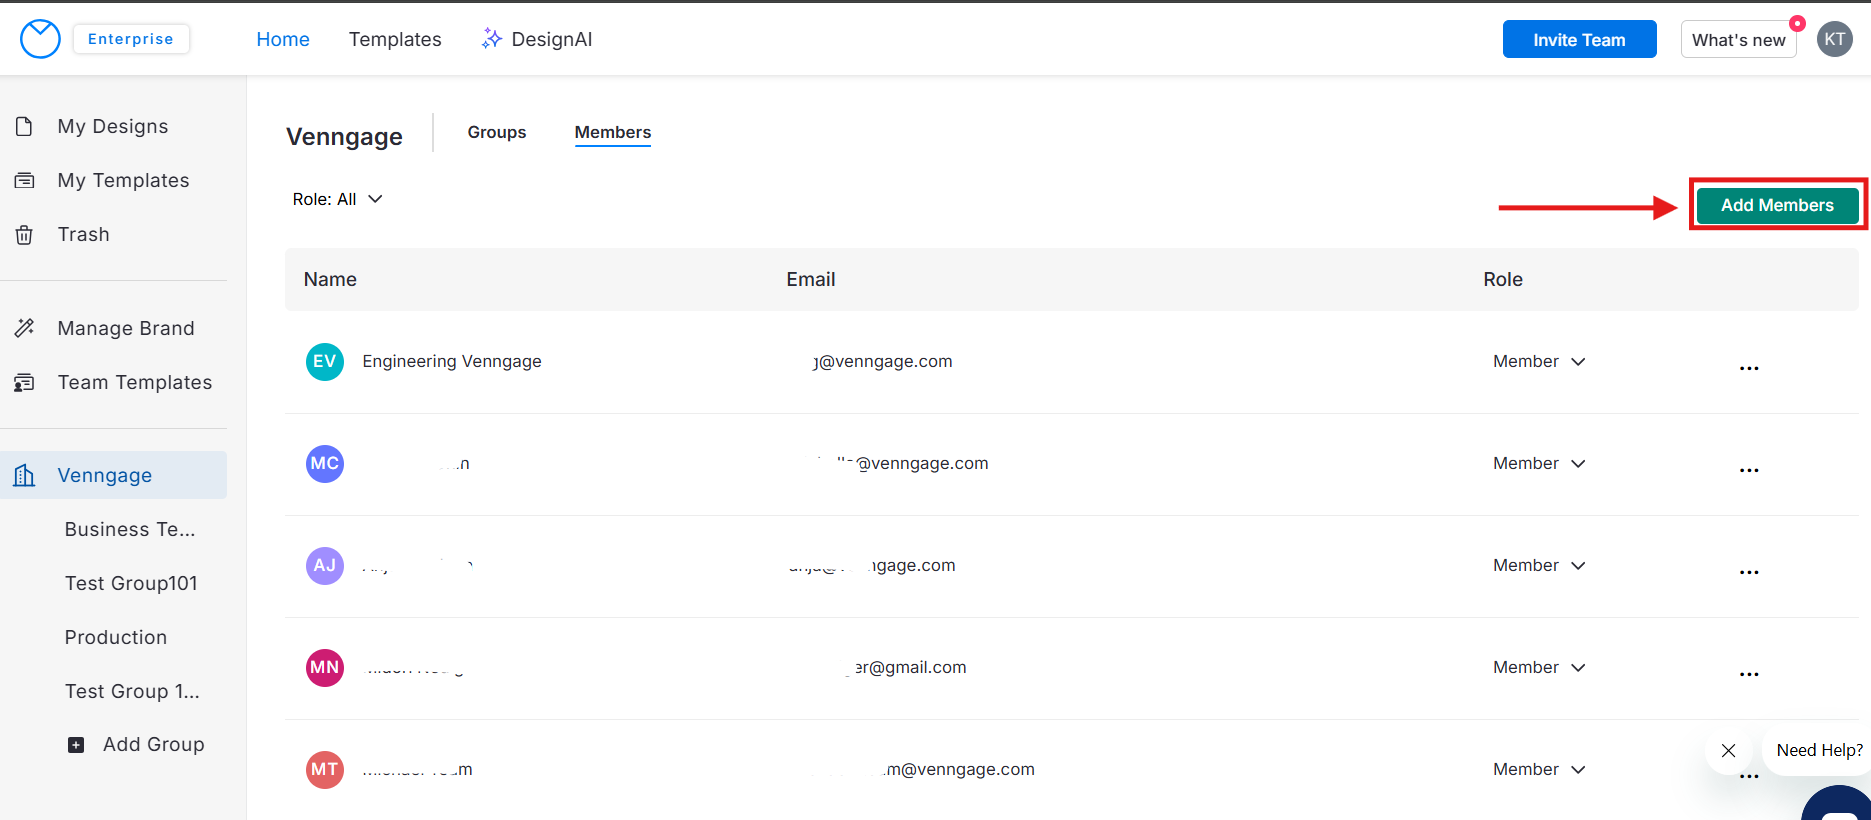
Task: Open the KT user avatar
Action: (x=1834, y=39)
